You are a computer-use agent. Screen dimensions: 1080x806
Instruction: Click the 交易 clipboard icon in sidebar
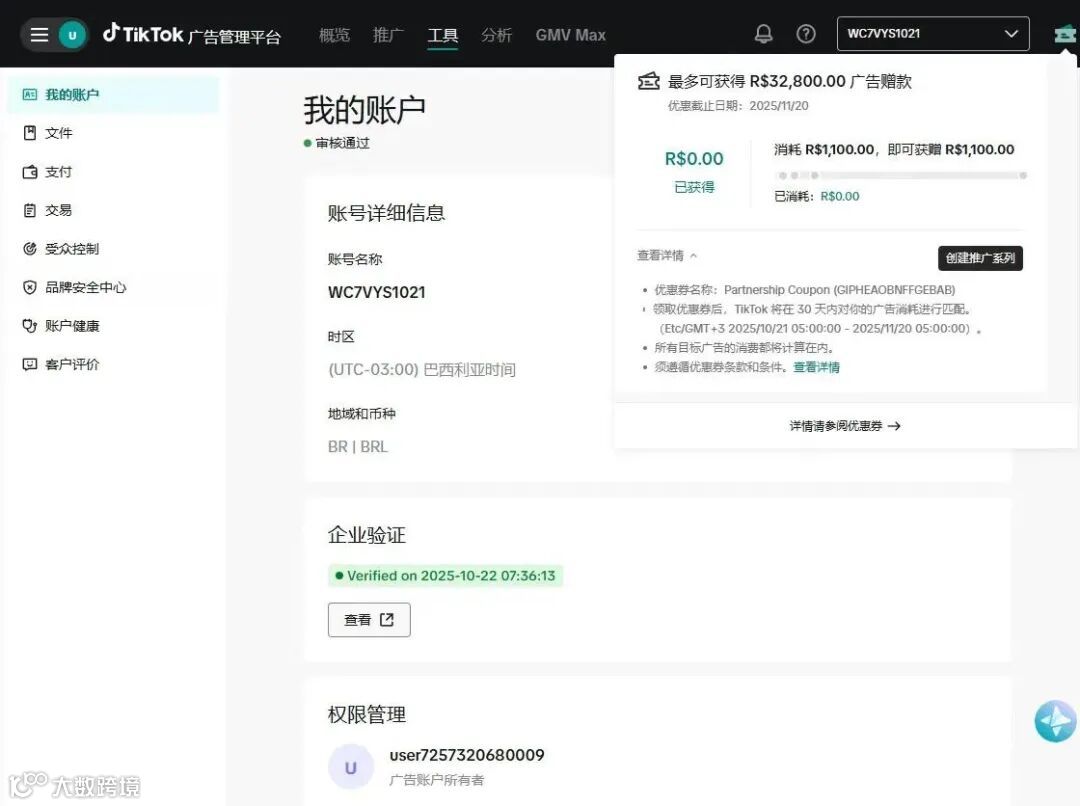click(30, 210)
